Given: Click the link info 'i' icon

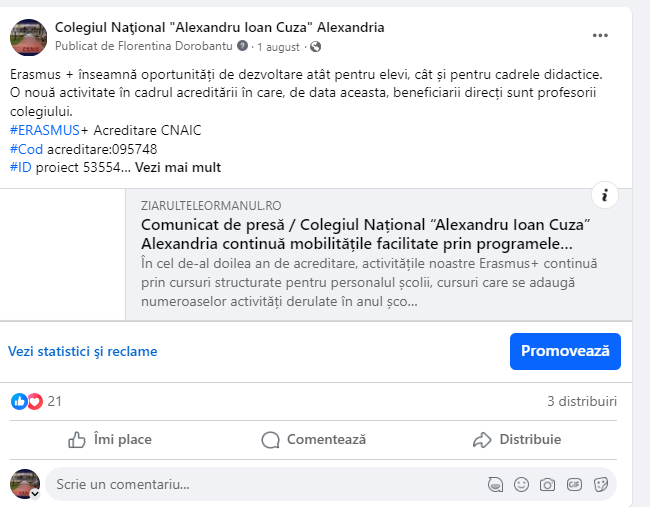Looking at the screenshot, I should (605, 195).
